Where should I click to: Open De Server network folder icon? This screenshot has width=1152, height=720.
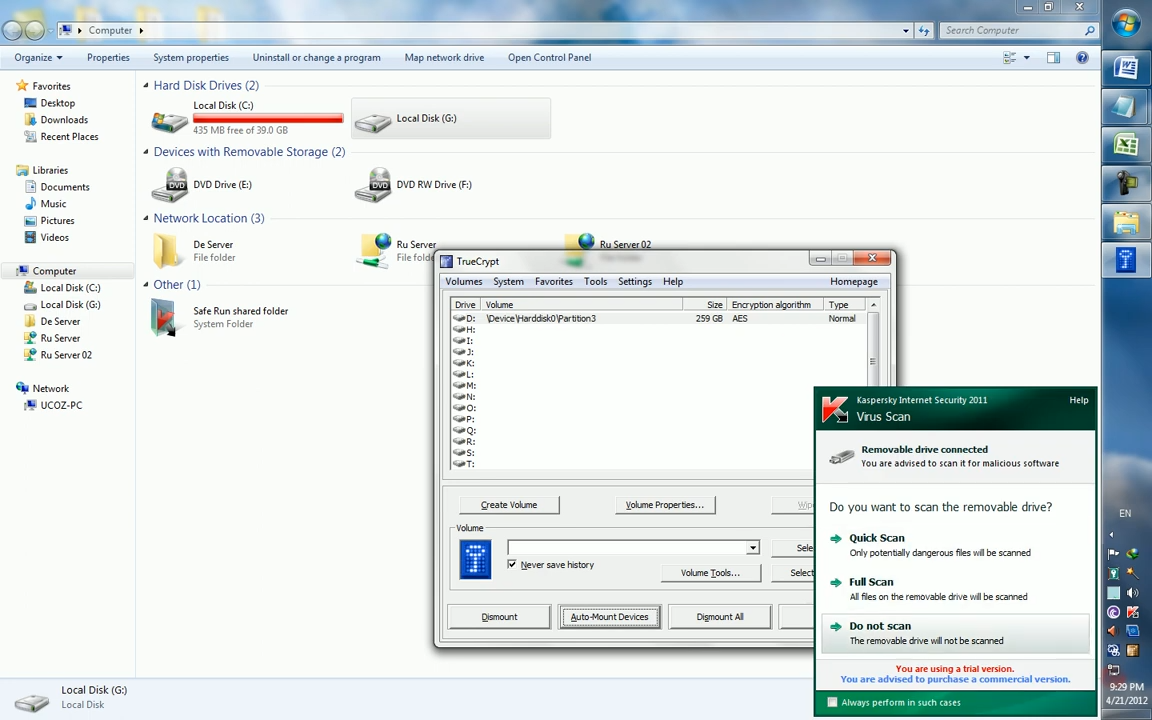(167, 251)
